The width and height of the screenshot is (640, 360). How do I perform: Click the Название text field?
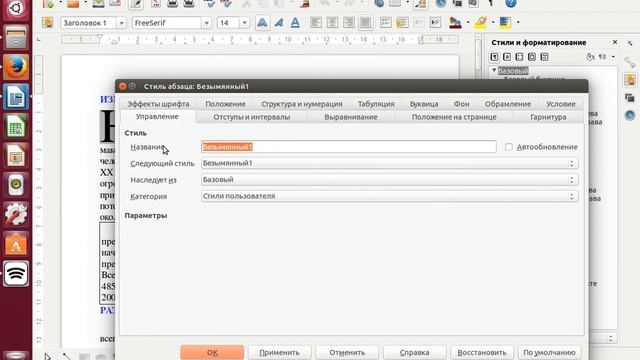(x=349, y=147)
